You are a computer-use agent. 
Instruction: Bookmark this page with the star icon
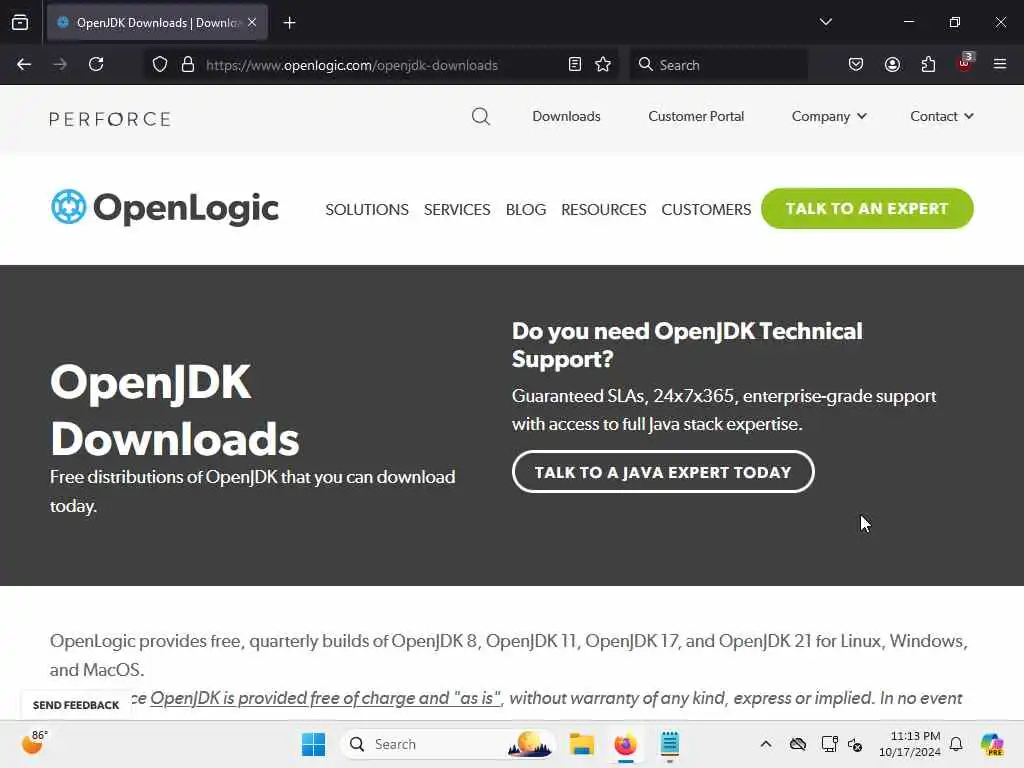pos(603,64)
